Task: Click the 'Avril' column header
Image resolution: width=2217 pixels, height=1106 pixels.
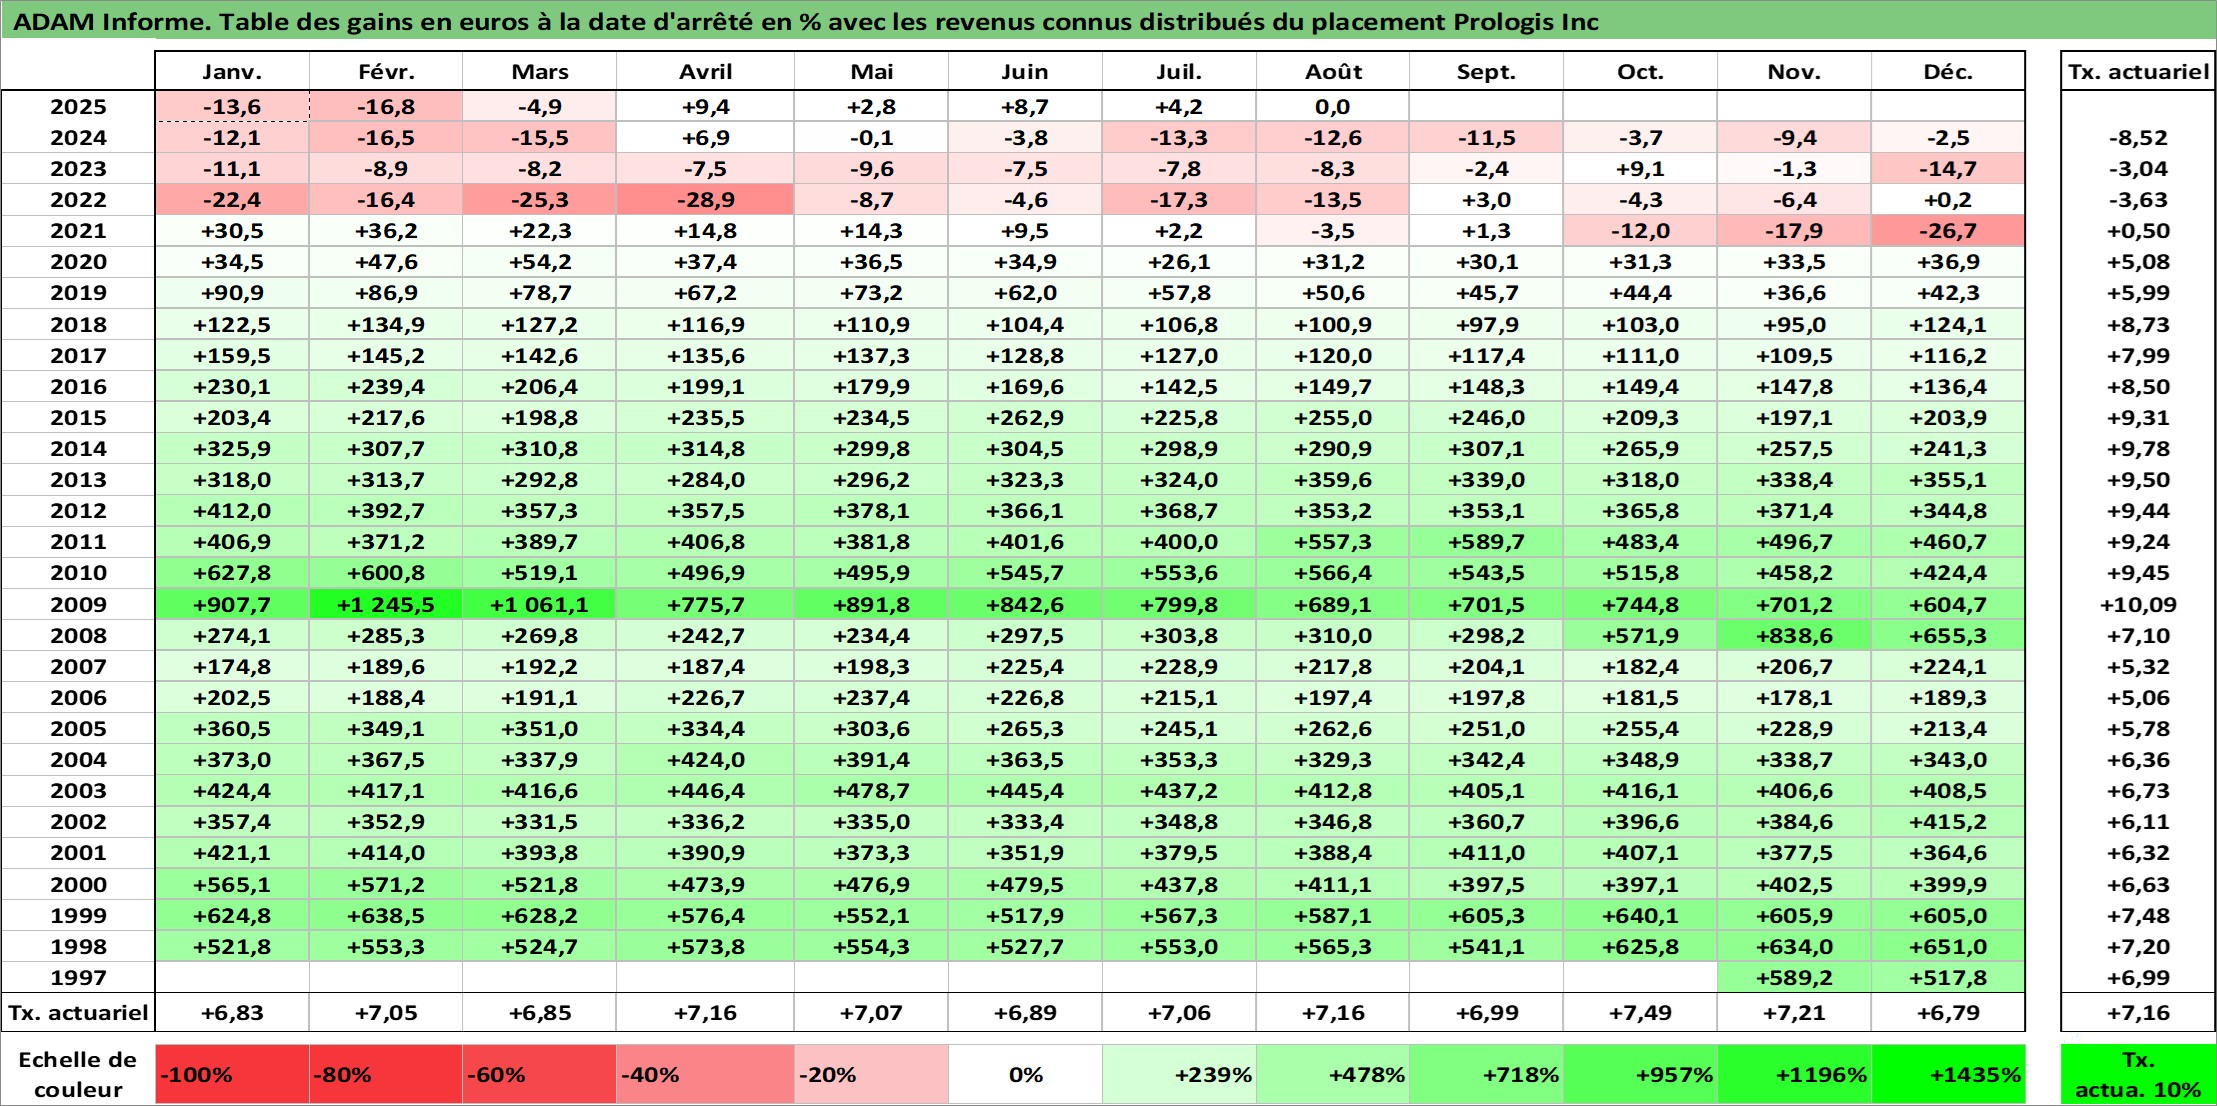Action: [x=705, y=72]
